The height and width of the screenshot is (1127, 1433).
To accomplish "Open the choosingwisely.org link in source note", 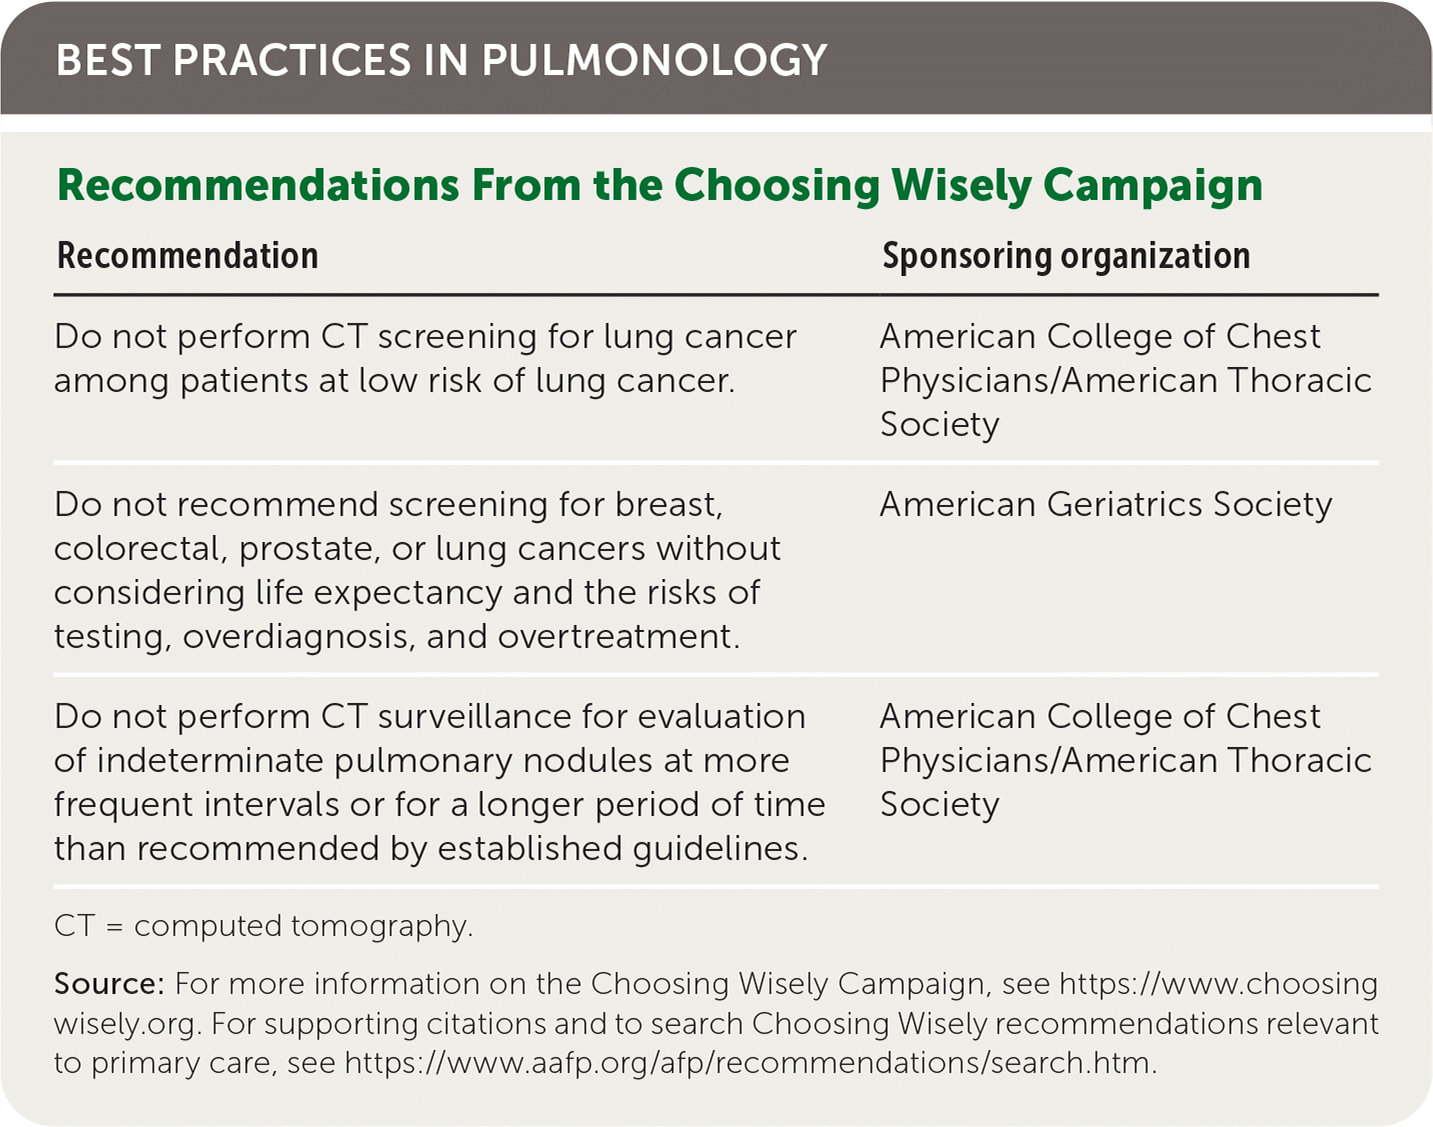I will [x=1217, y=984].
